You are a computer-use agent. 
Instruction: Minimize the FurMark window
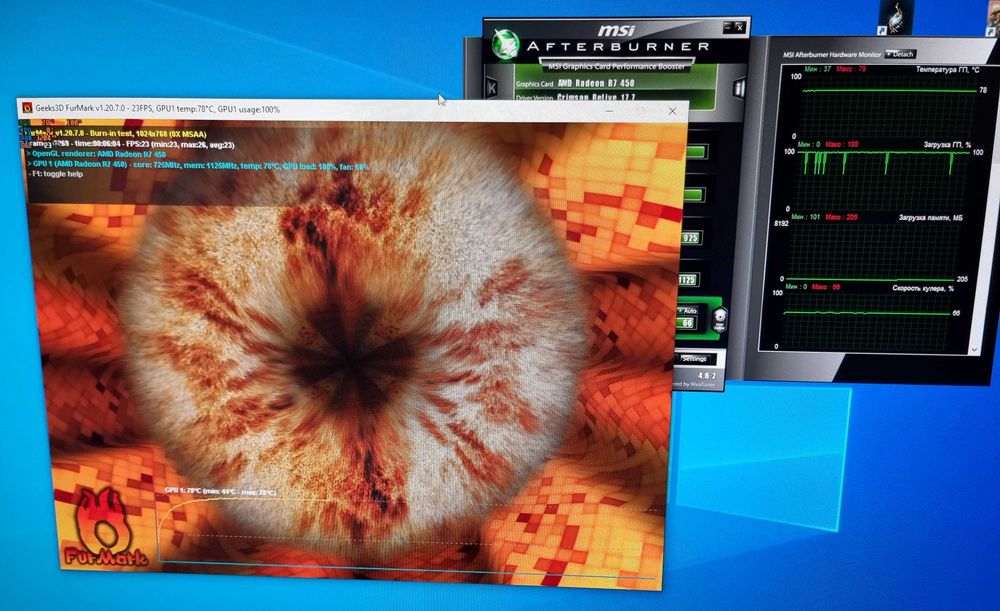coord(610,111)
